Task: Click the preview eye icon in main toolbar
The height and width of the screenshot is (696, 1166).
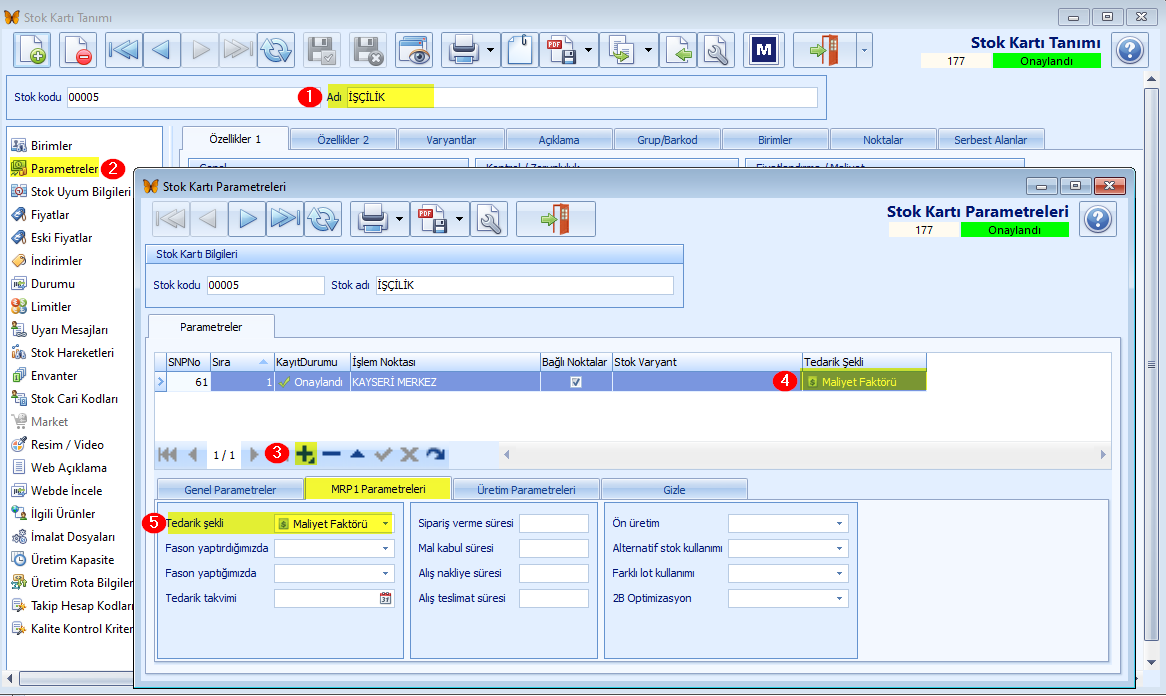Action: 413,50
